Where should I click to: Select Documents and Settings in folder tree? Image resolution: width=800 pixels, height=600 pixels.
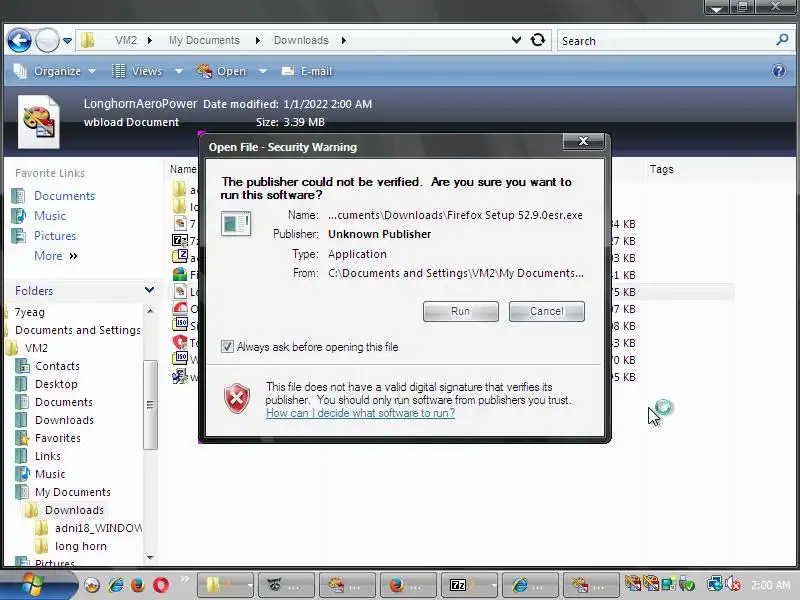(78, 330)
